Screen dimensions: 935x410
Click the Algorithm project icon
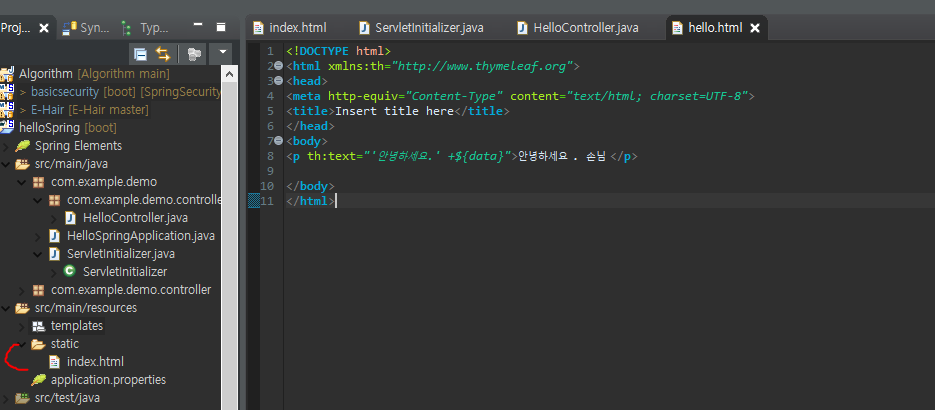7,74
